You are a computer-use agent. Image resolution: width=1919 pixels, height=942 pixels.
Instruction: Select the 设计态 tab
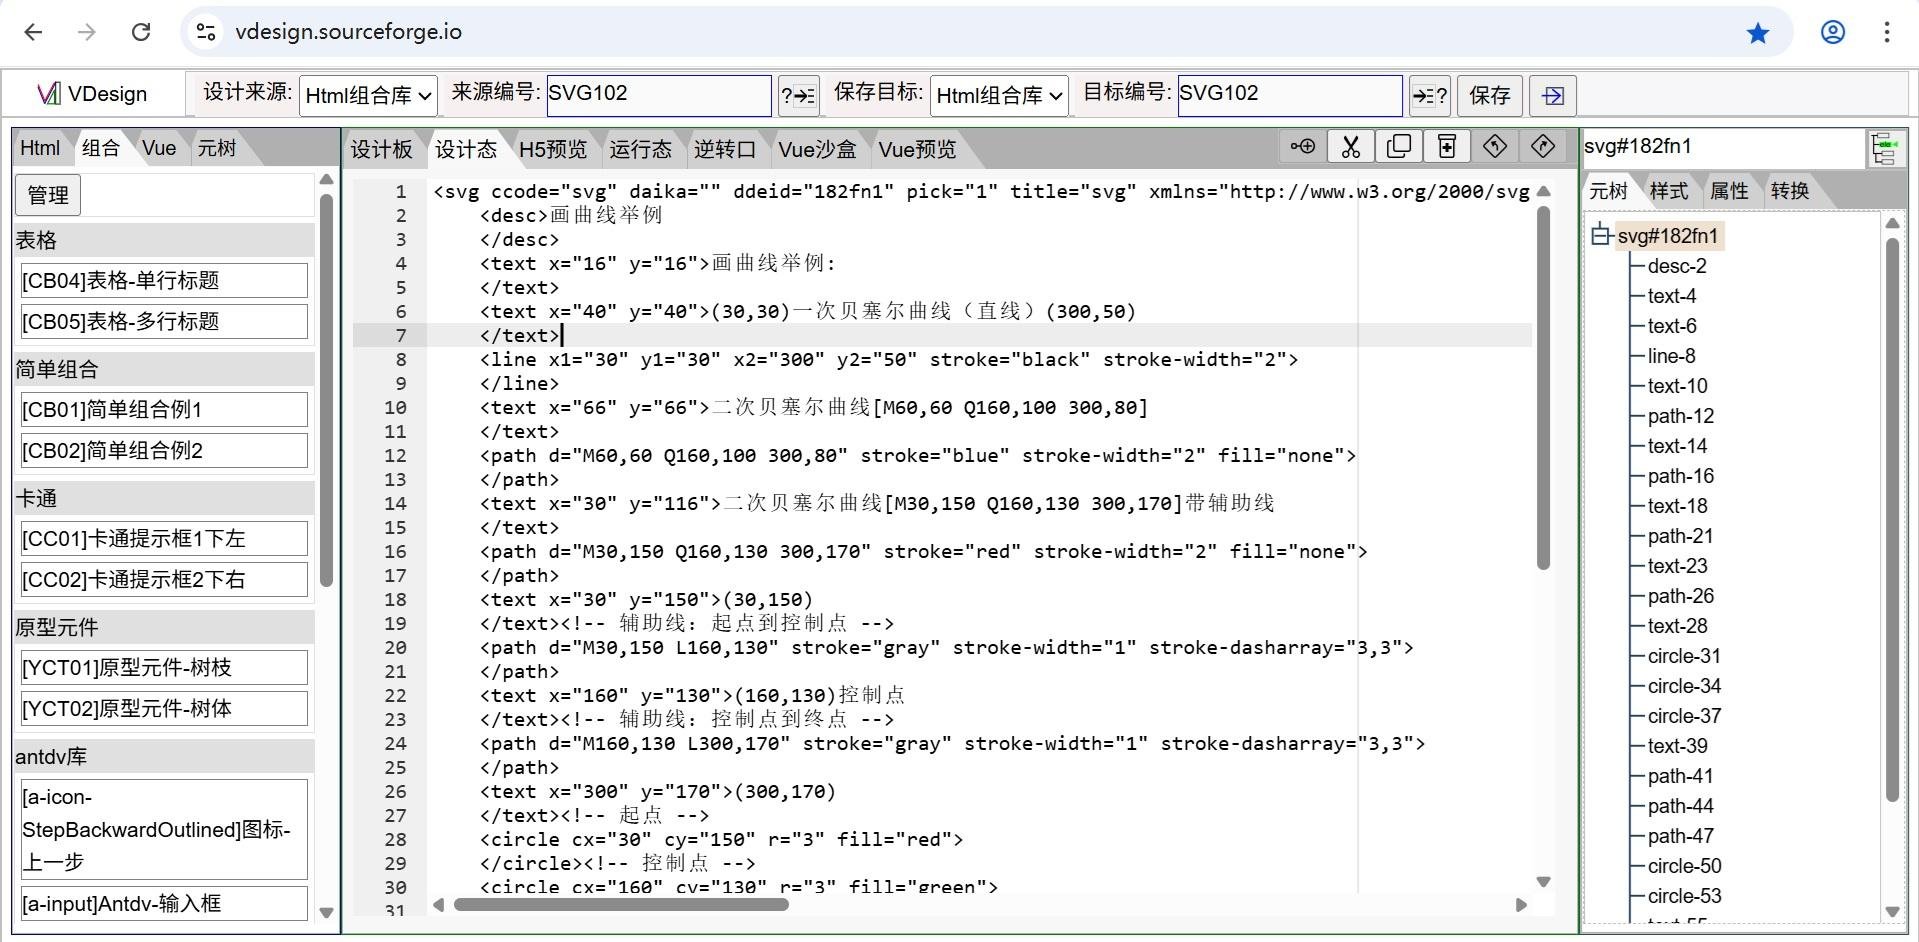pos(465,149)
